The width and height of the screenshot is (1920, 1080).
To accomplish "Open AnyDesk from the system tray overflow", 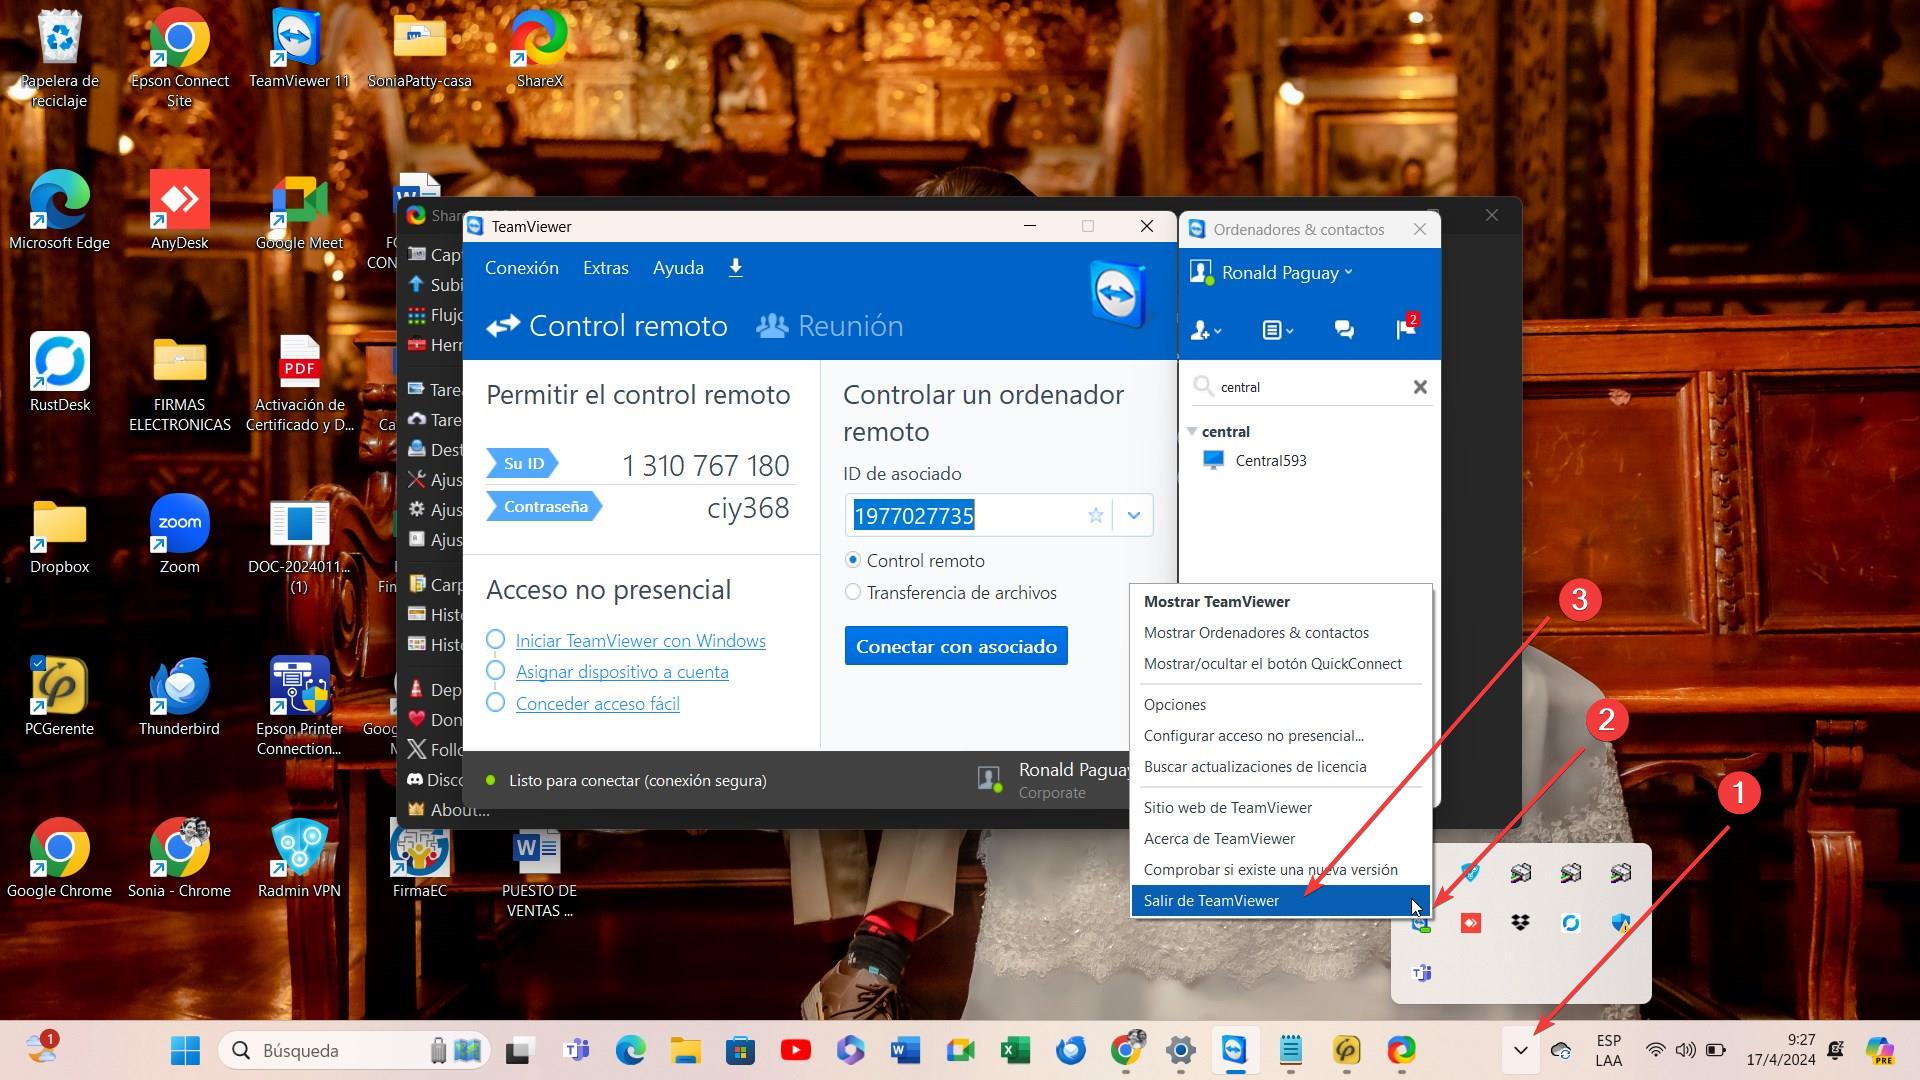I will coord(1470,922).
